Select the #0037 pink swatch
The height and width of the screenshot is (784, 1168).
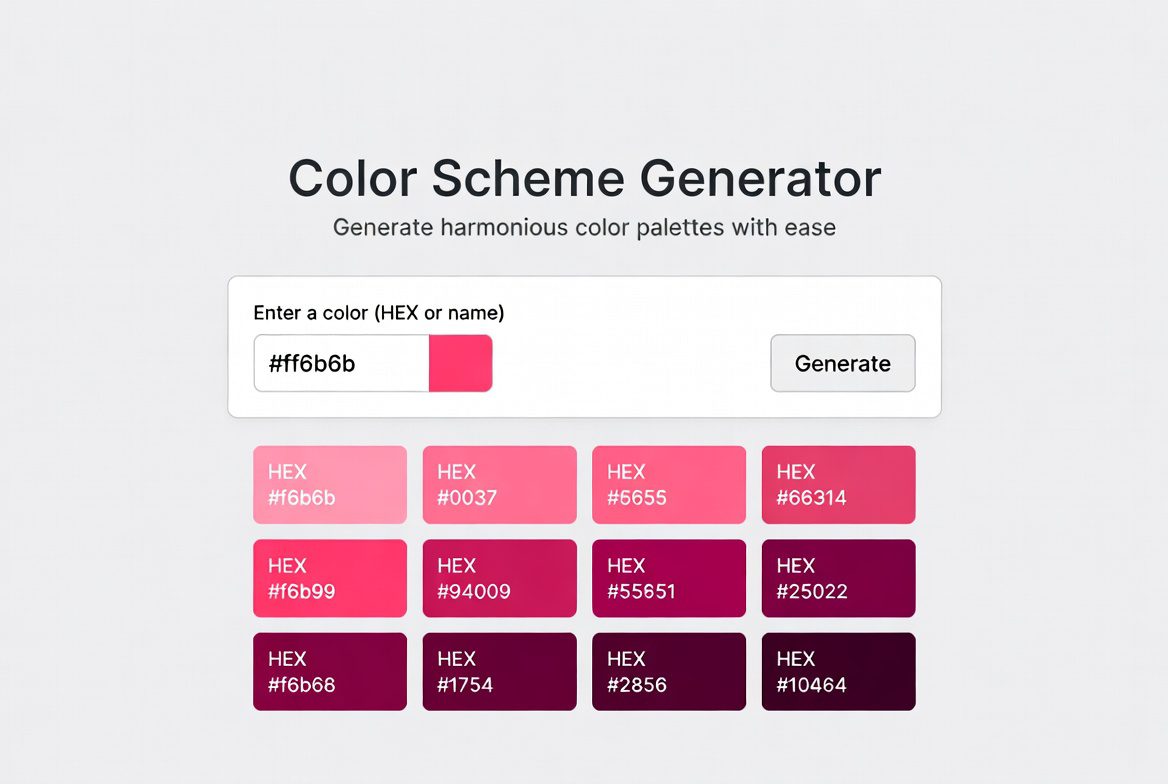point(499,484)
